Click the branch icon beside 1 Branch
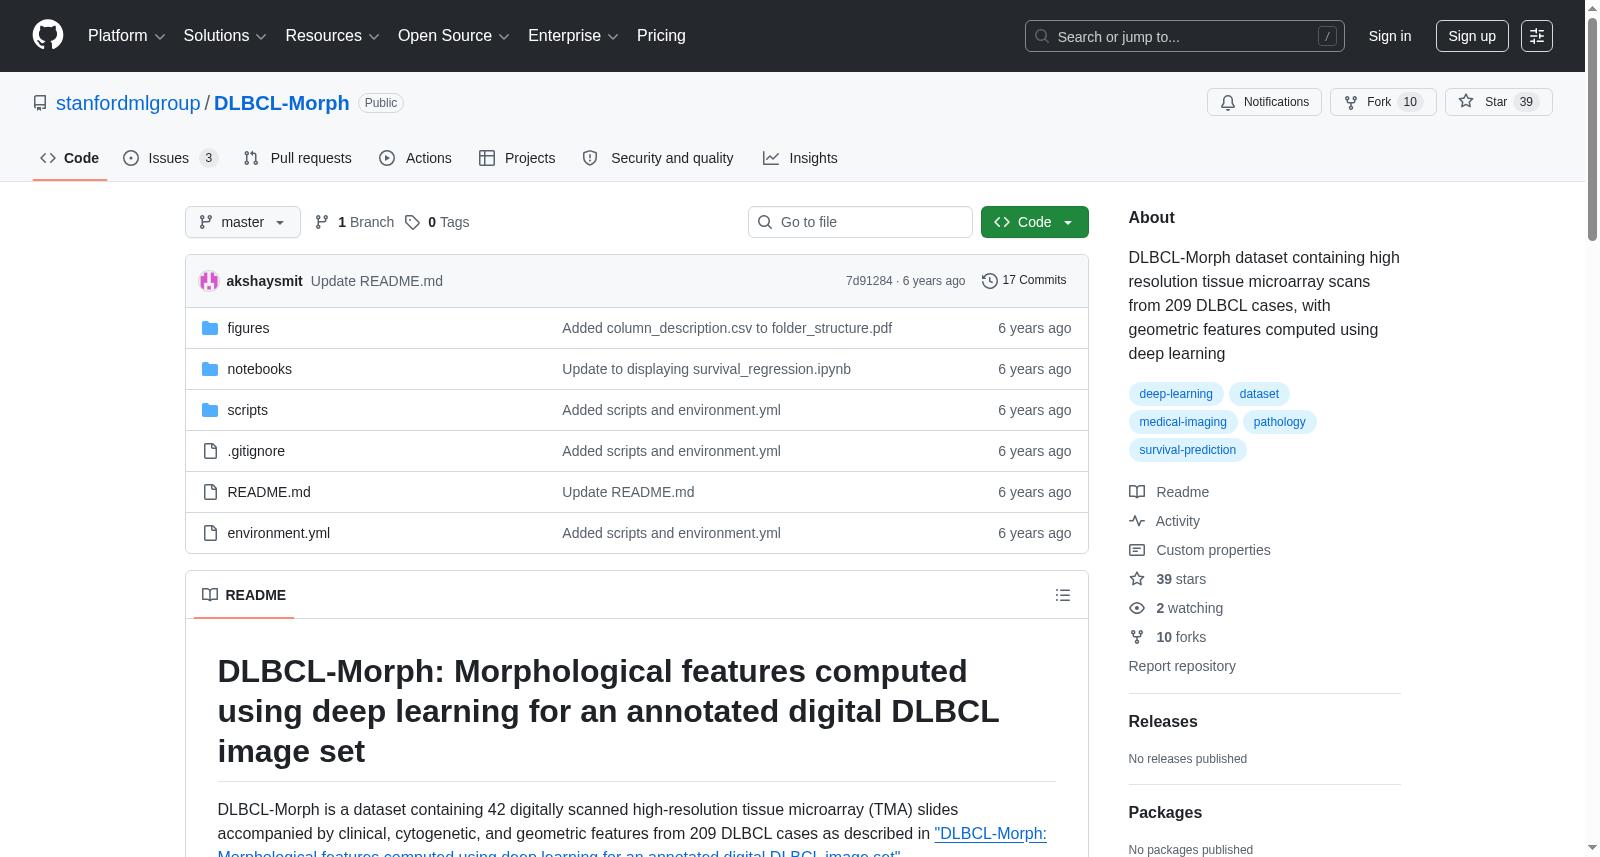1600x857 pixels. click(x=322, y=222)
